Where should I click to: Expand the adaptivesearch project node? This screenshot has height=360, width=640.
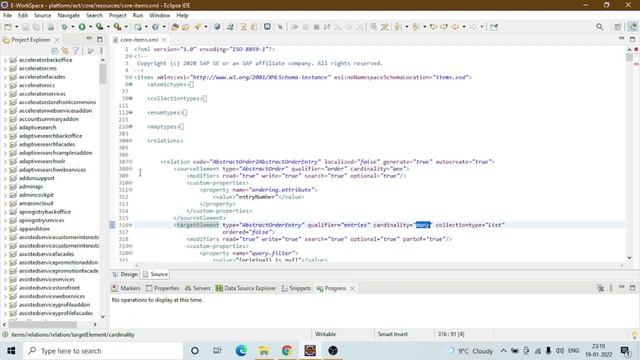(5, 128)
